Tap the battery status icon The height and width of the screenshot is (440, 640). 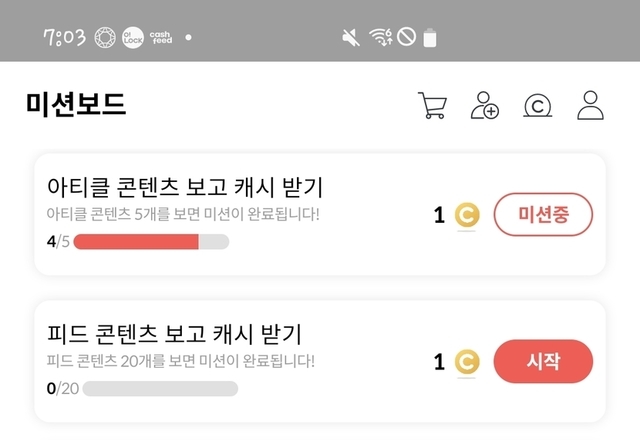click(x=430, y=38)
